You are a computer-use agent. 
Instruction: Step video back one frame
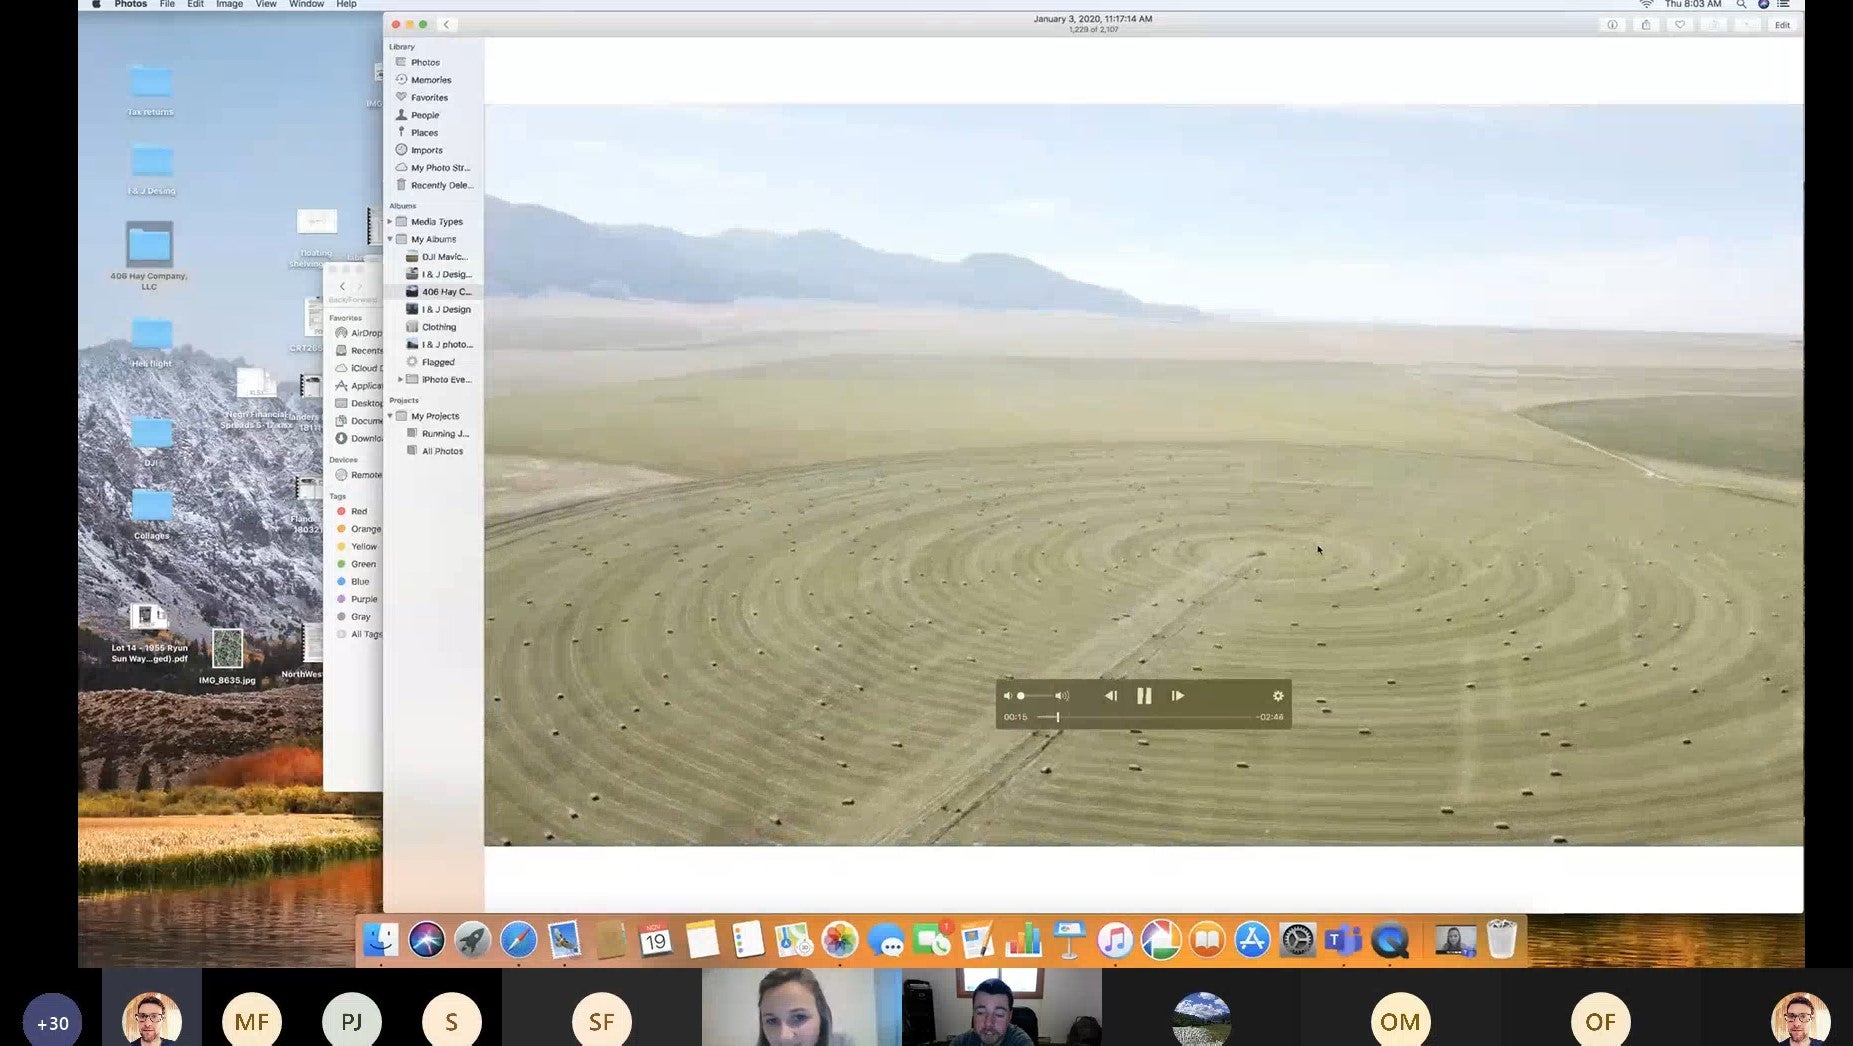click(1110, 696)
